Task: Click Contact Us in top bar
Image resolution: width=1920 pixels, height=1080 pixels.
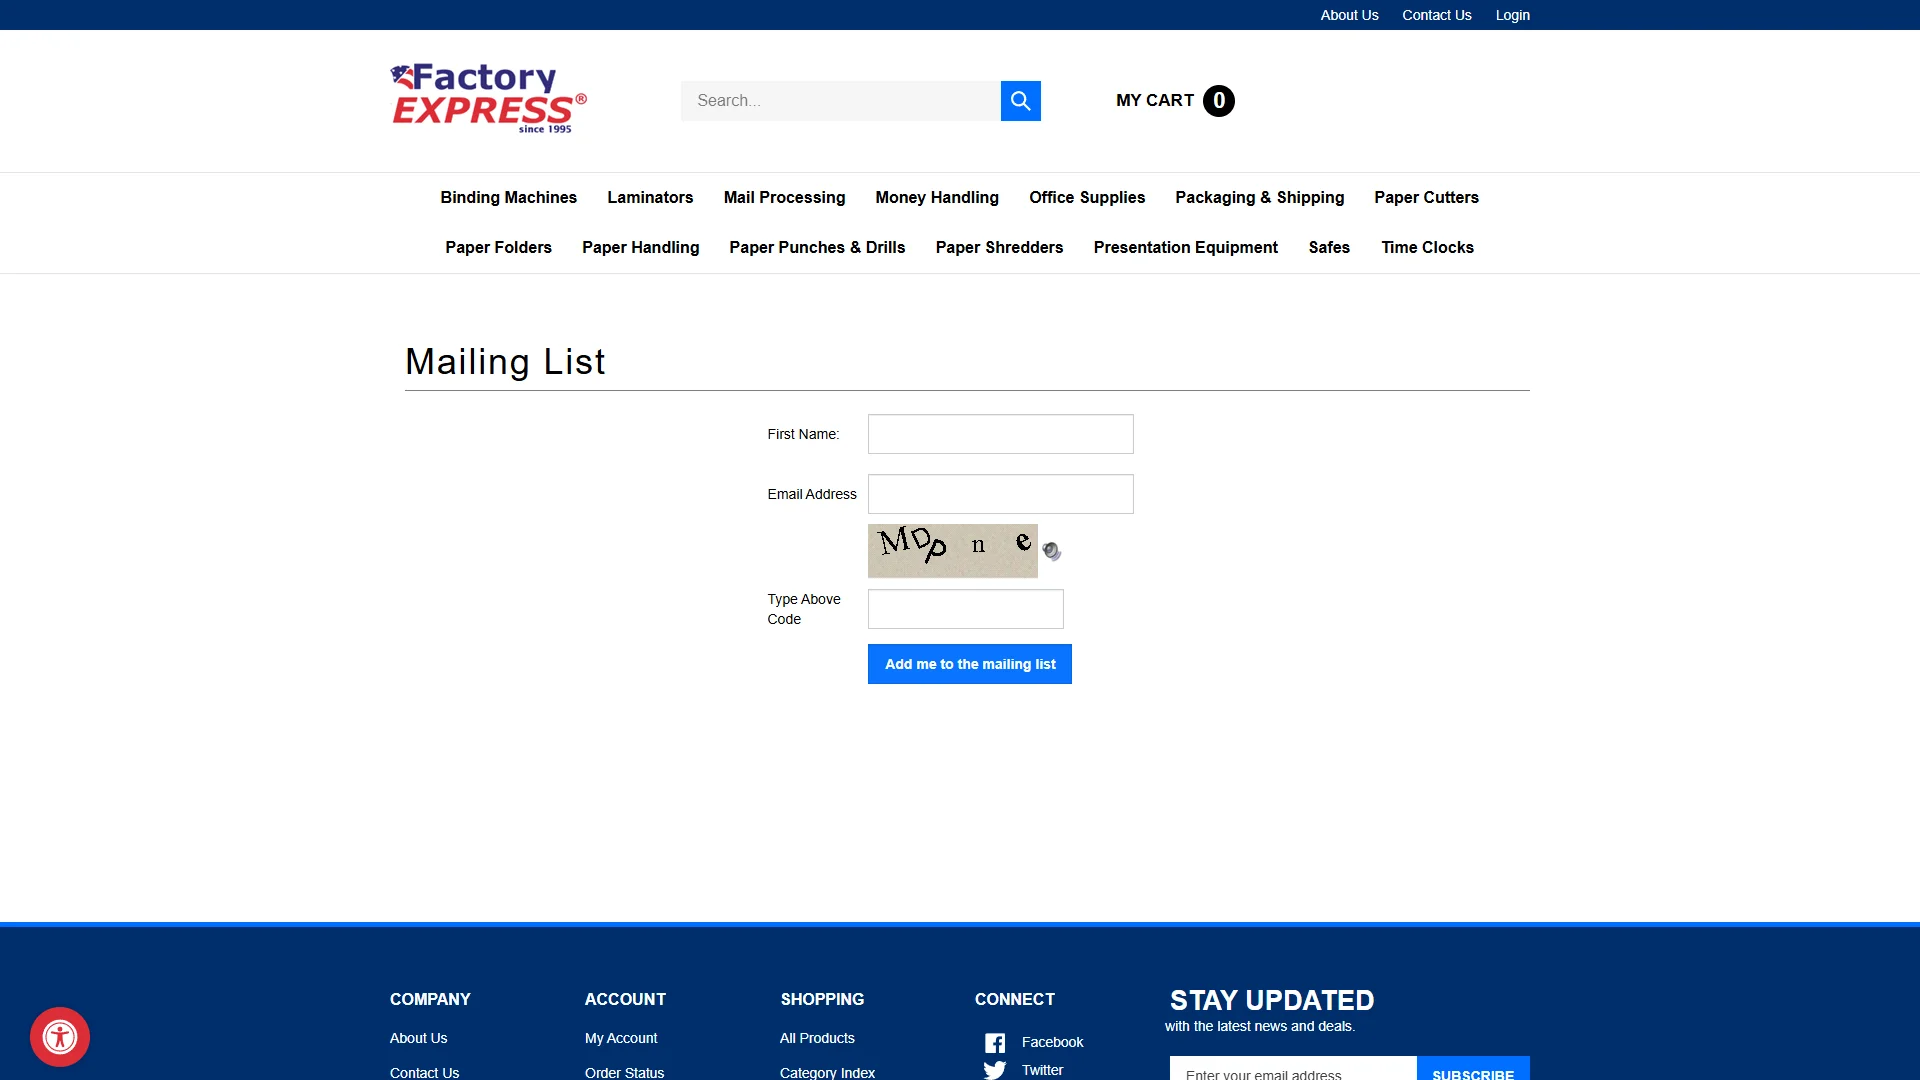Action: [1436, 15]
